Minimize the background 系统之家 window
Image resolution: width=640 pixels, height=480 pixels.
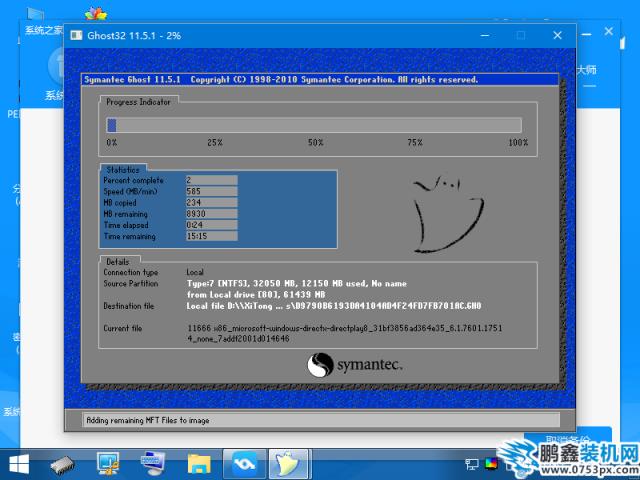tap(587, 34)
